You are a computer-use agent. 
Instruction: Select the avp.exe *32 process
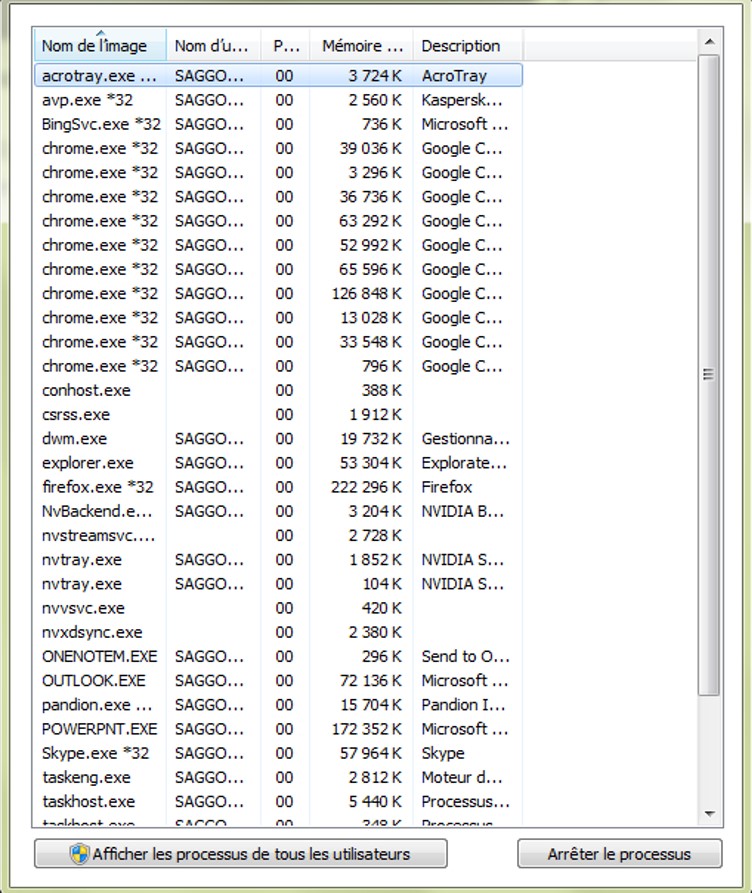[279, 100]
